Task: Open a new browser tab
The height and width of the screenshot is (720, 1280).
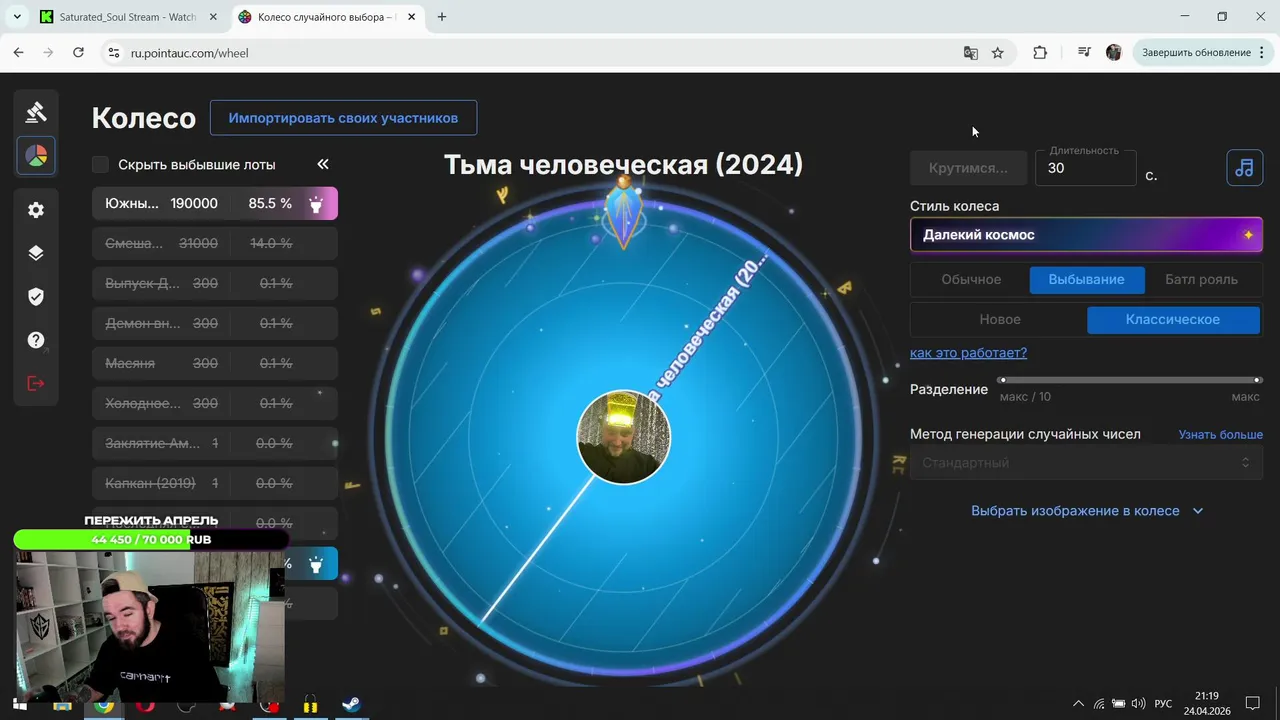Action: click(442, 17)
